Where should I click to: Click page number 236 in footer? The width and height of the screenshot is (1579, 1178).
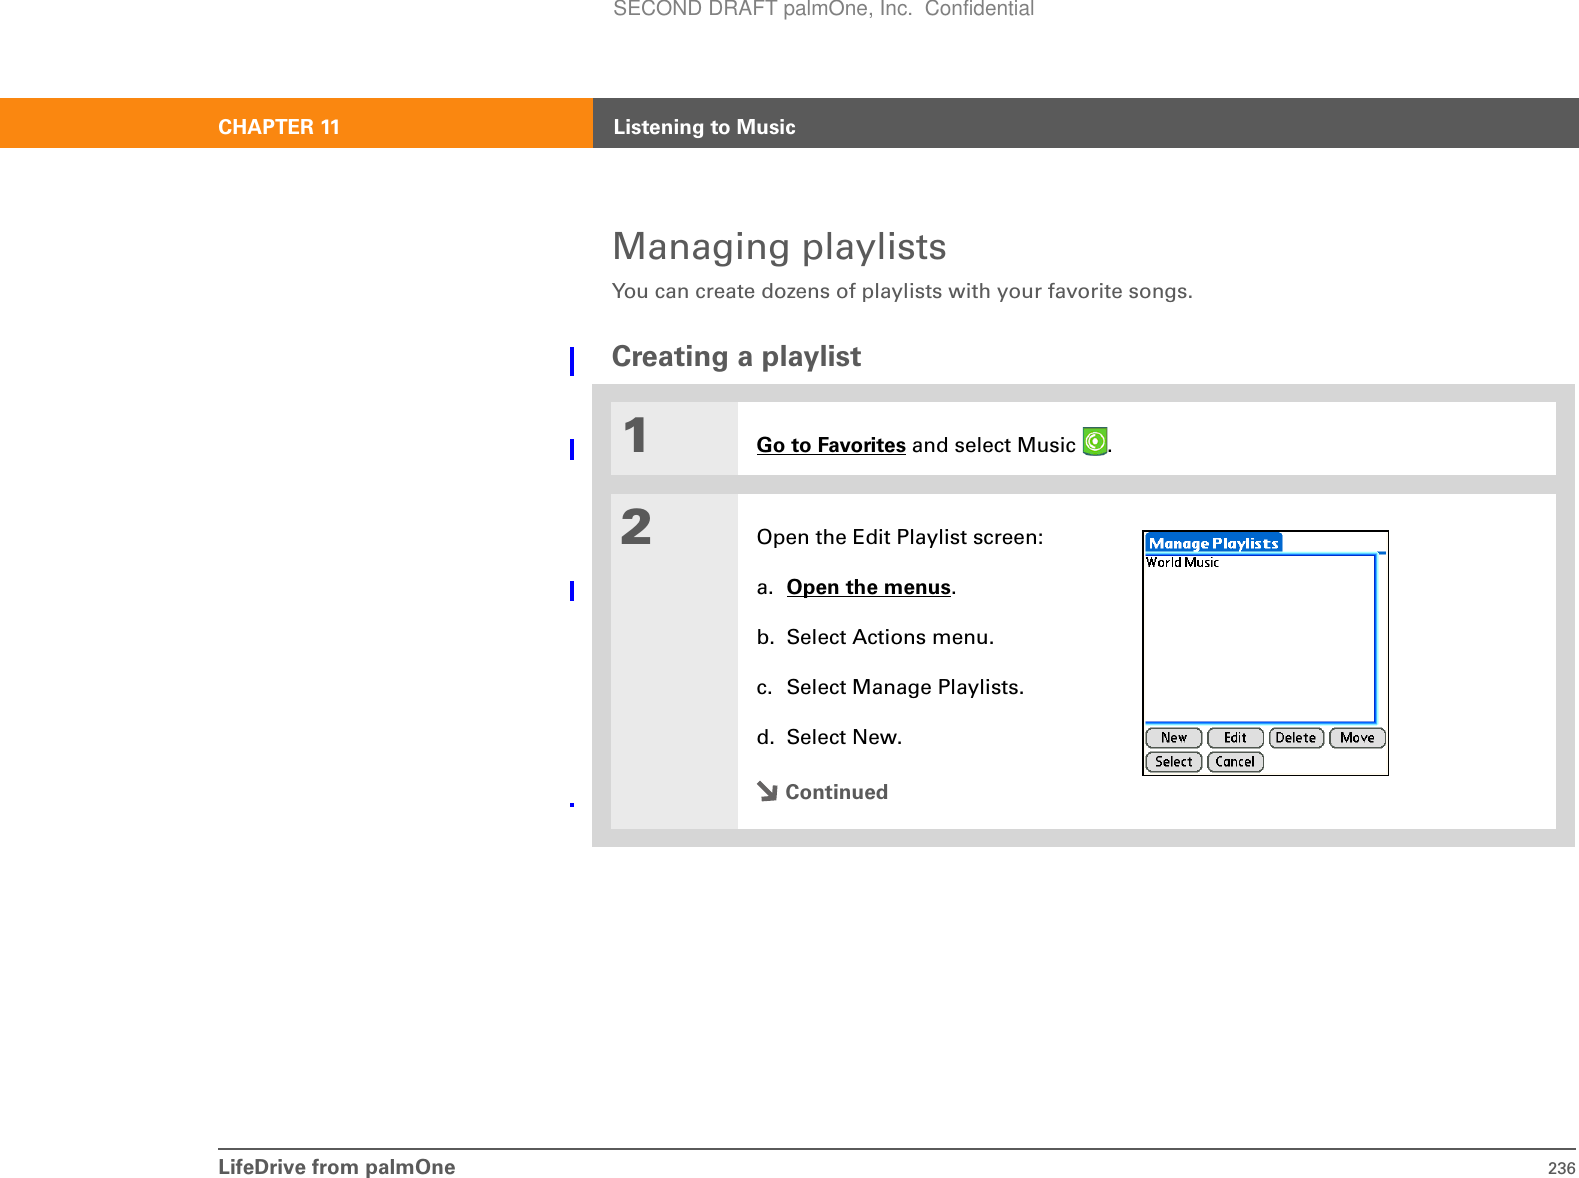pos(1561,1168)
